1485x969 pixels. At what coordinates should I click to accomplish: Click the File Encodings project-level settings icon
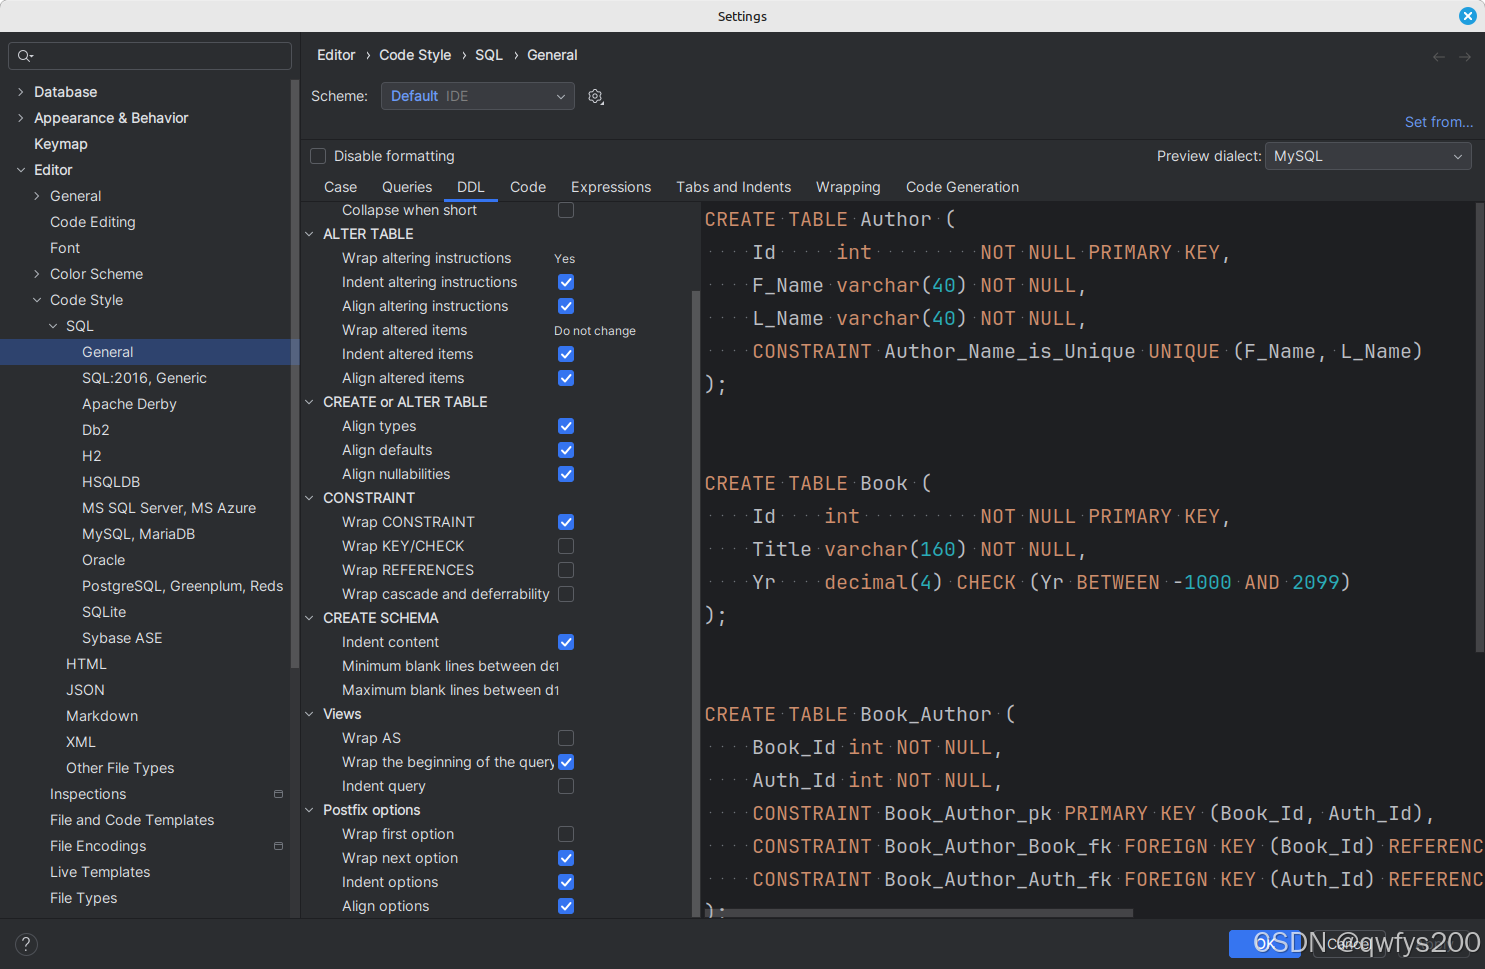[x=278, y=846]
